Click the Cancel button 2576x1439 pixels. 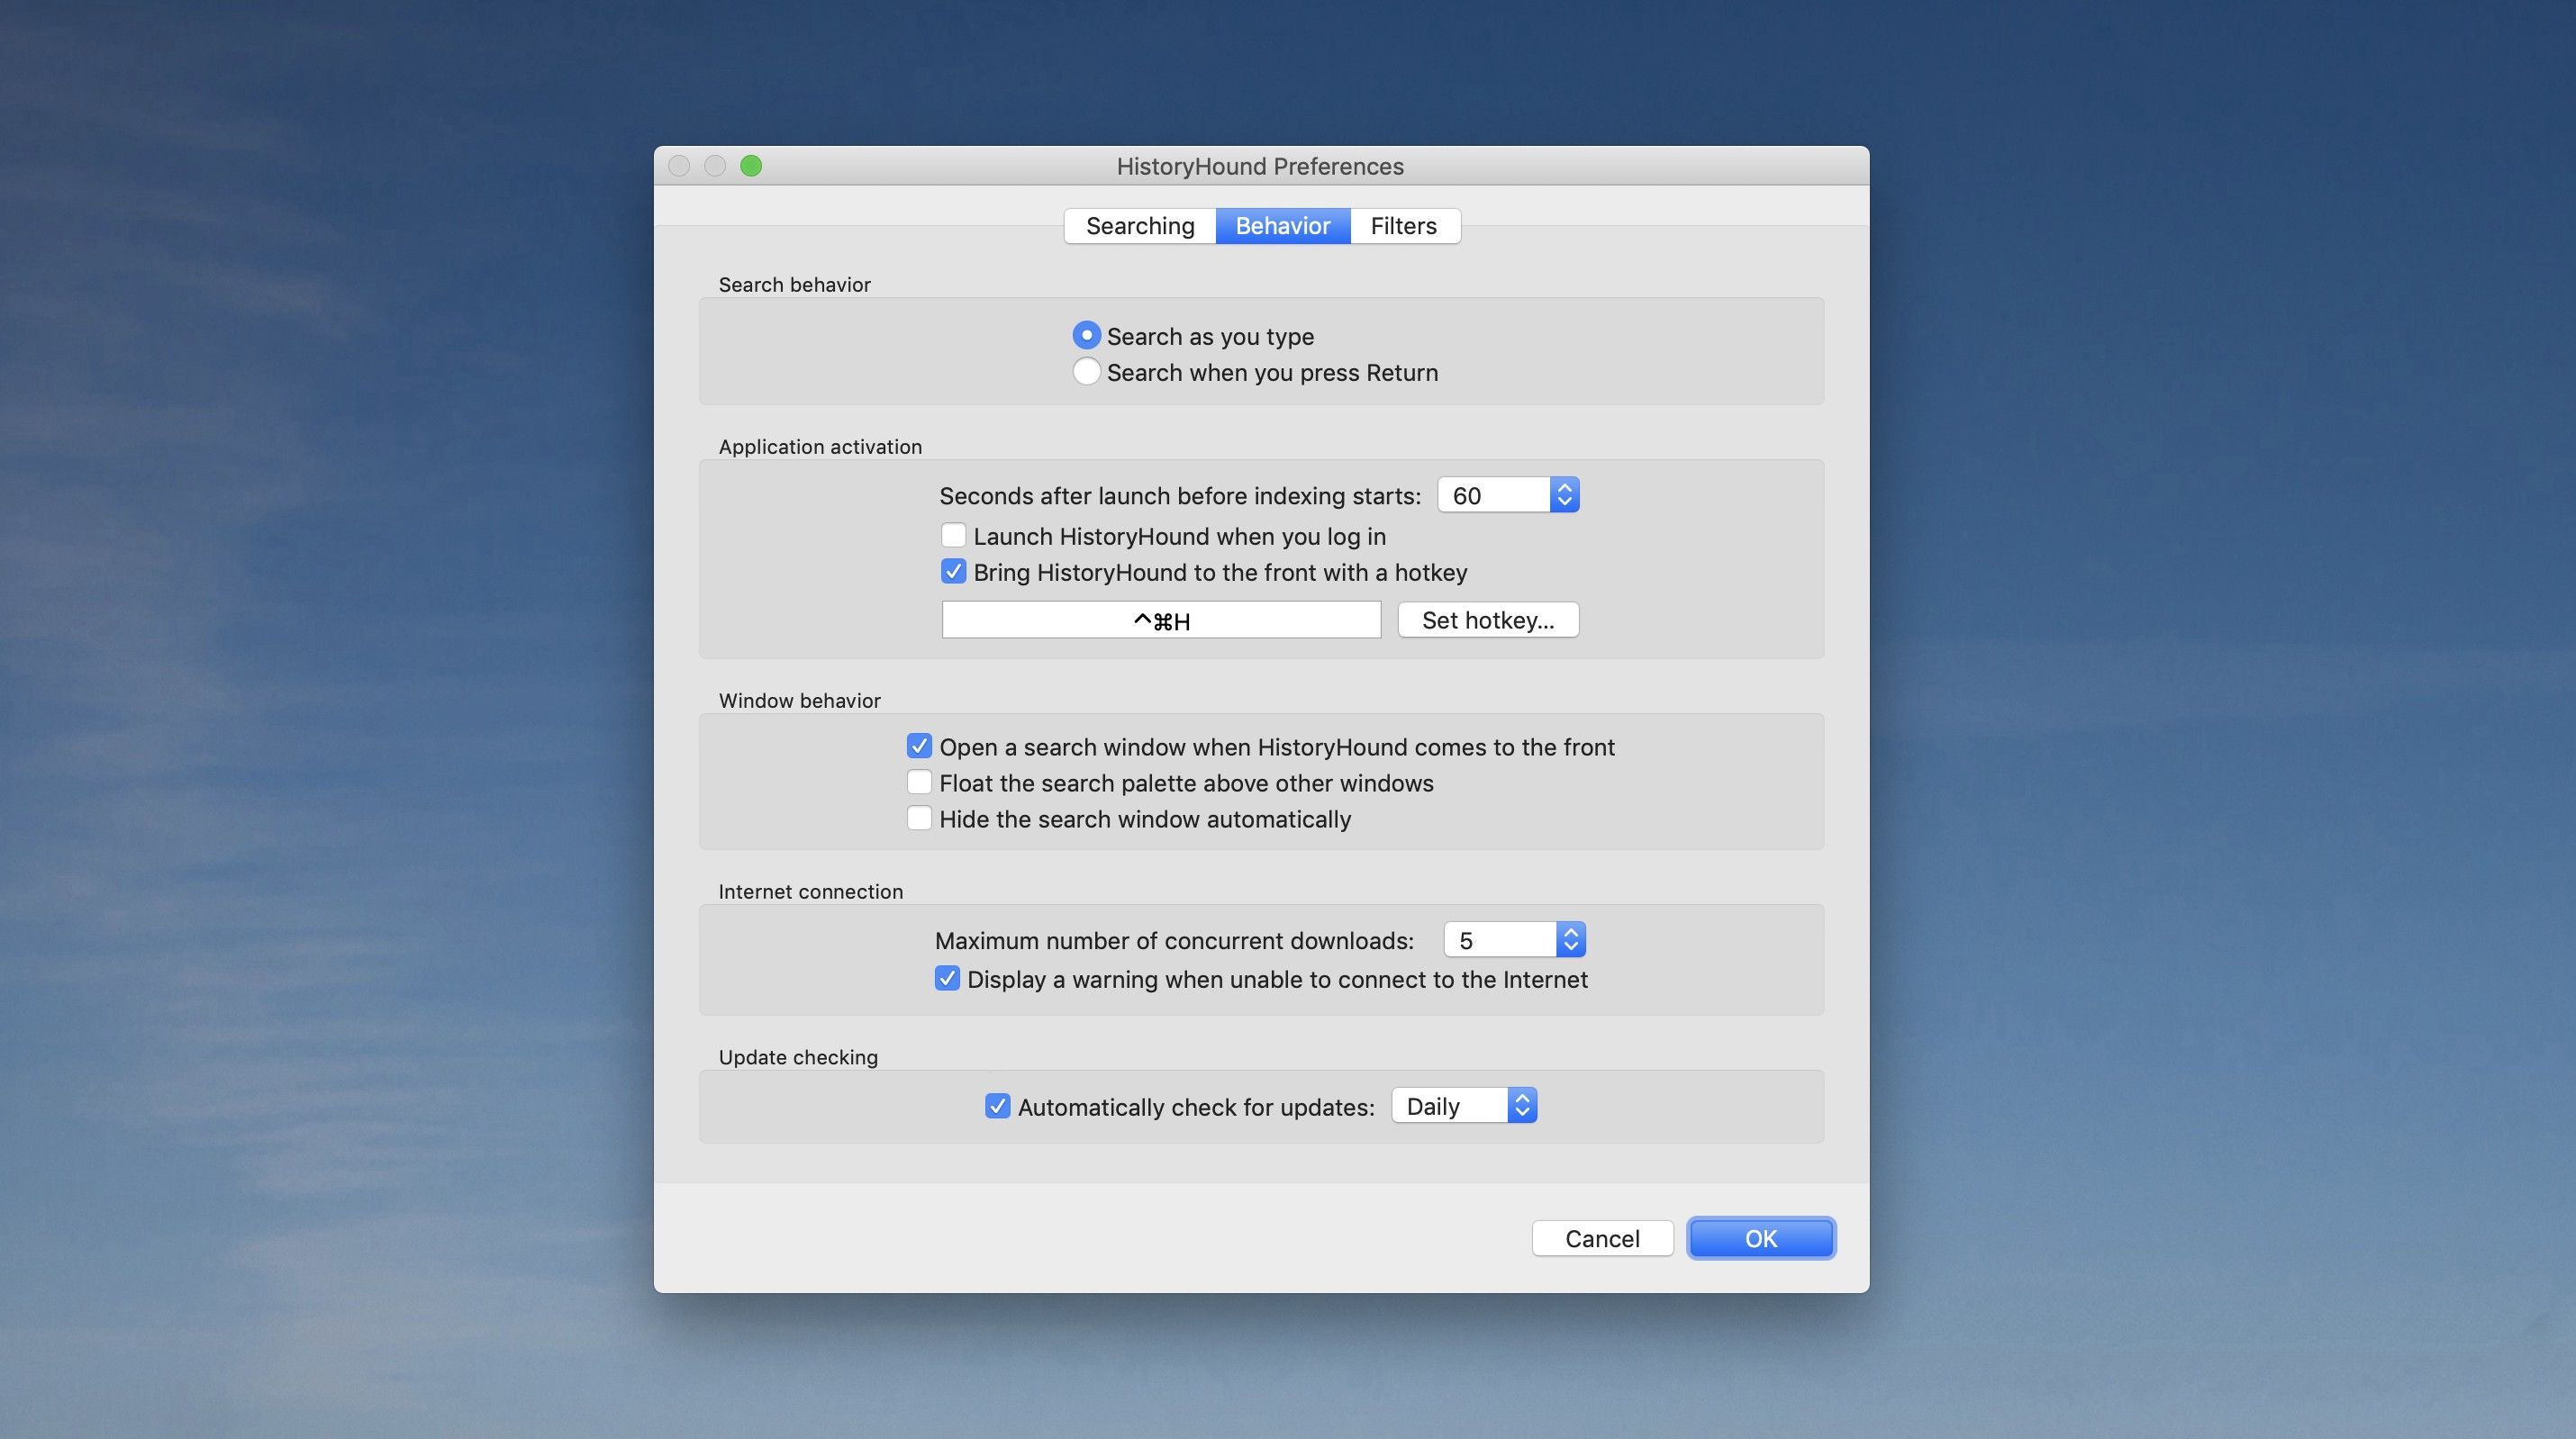coord(1602,1239)
